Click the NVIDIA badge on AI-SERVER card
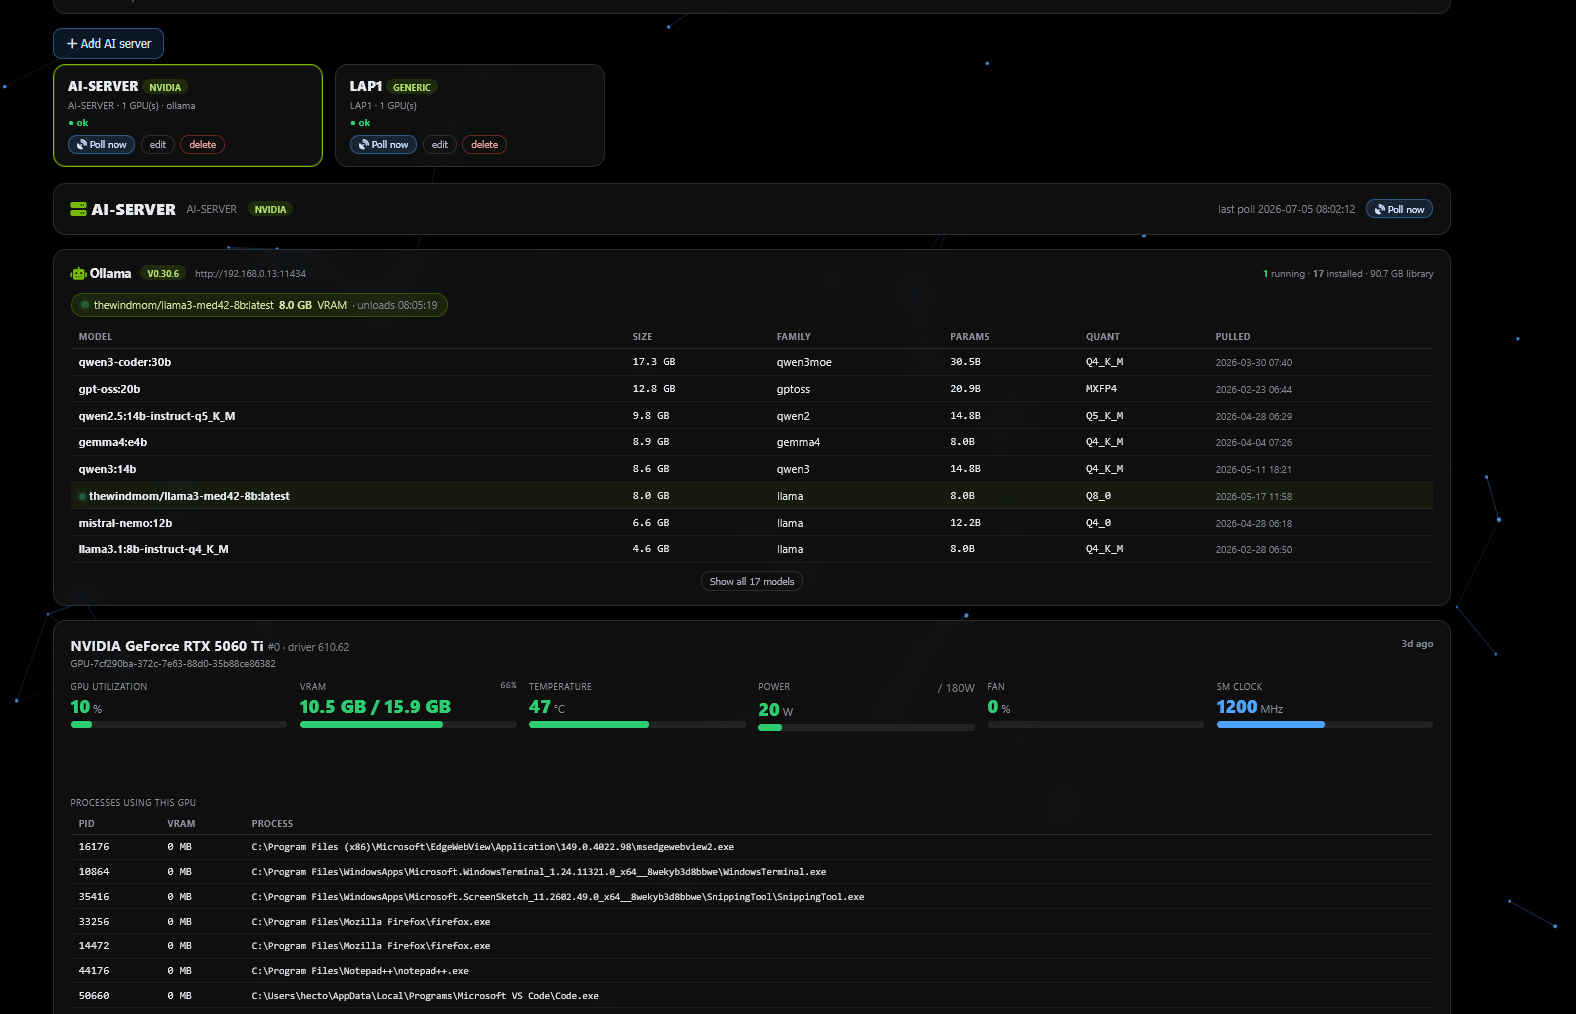 (x=165, y=87)
